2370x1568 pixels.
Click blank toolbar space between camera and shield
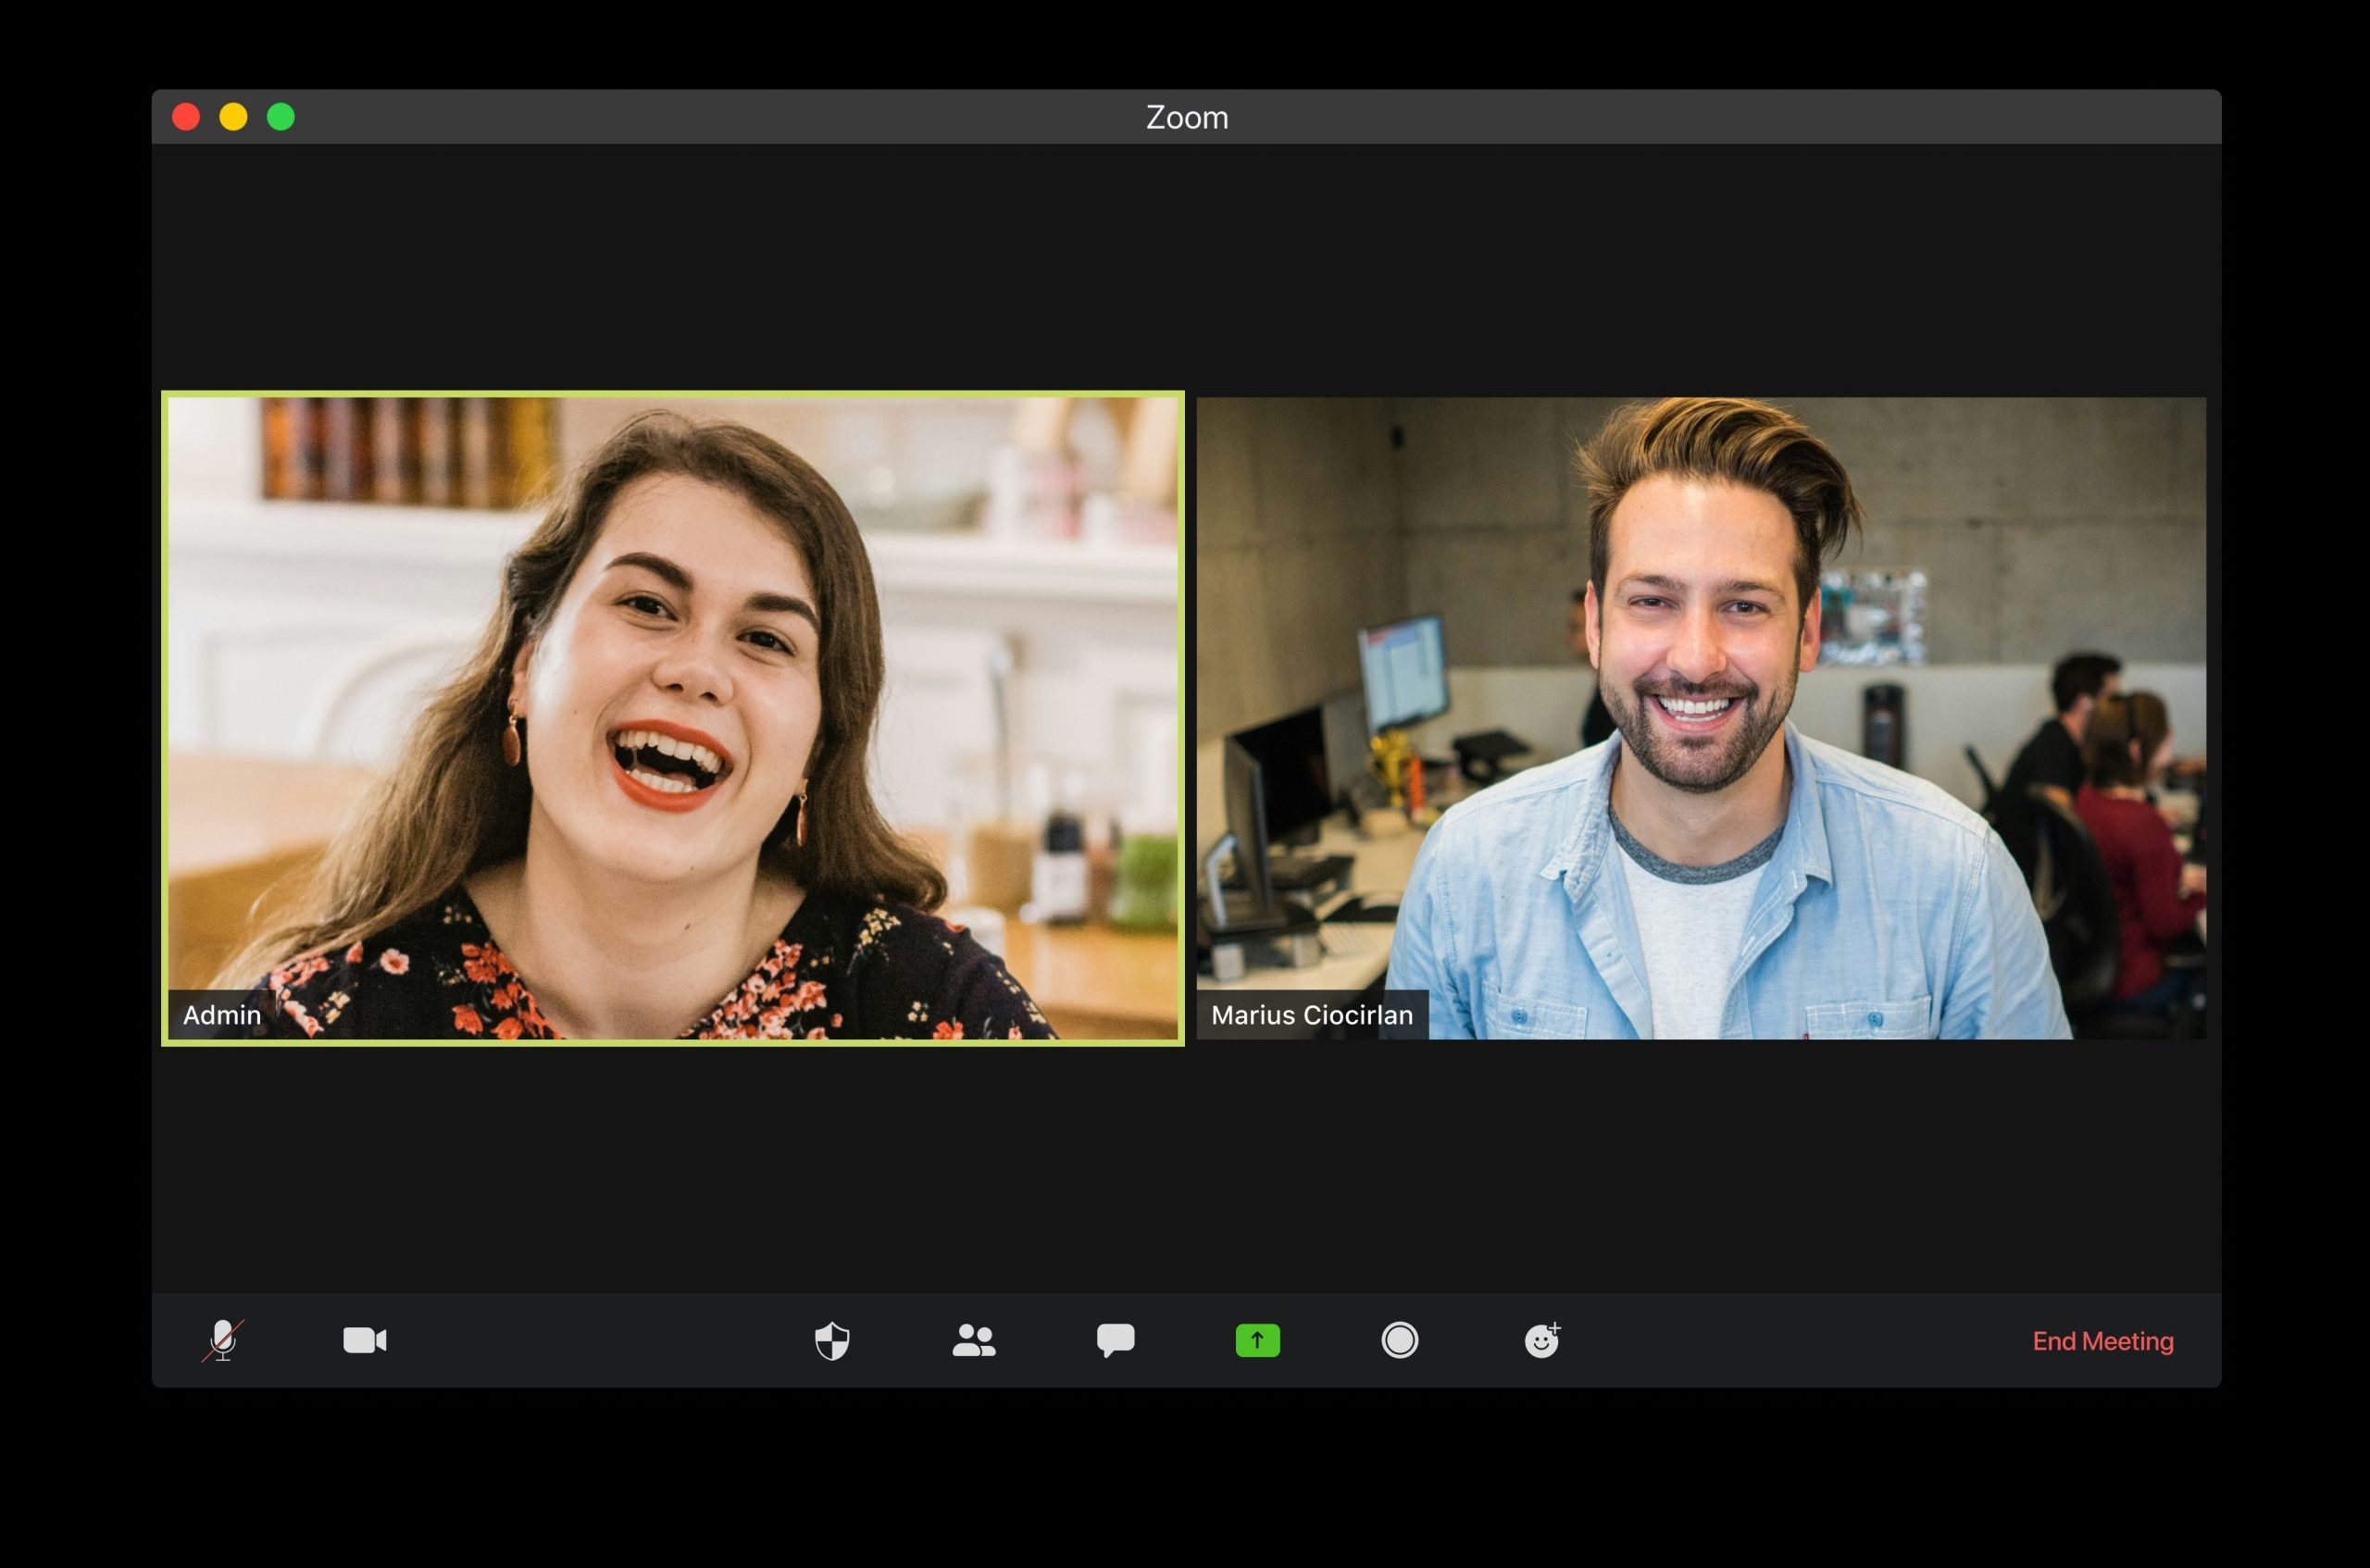click(600, 1340)
